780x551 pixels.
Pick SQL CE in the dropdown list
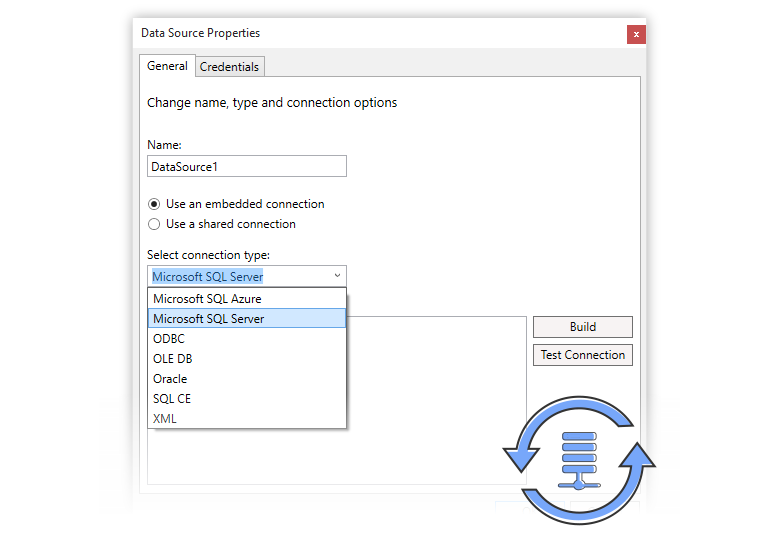(x=172, y=399)
